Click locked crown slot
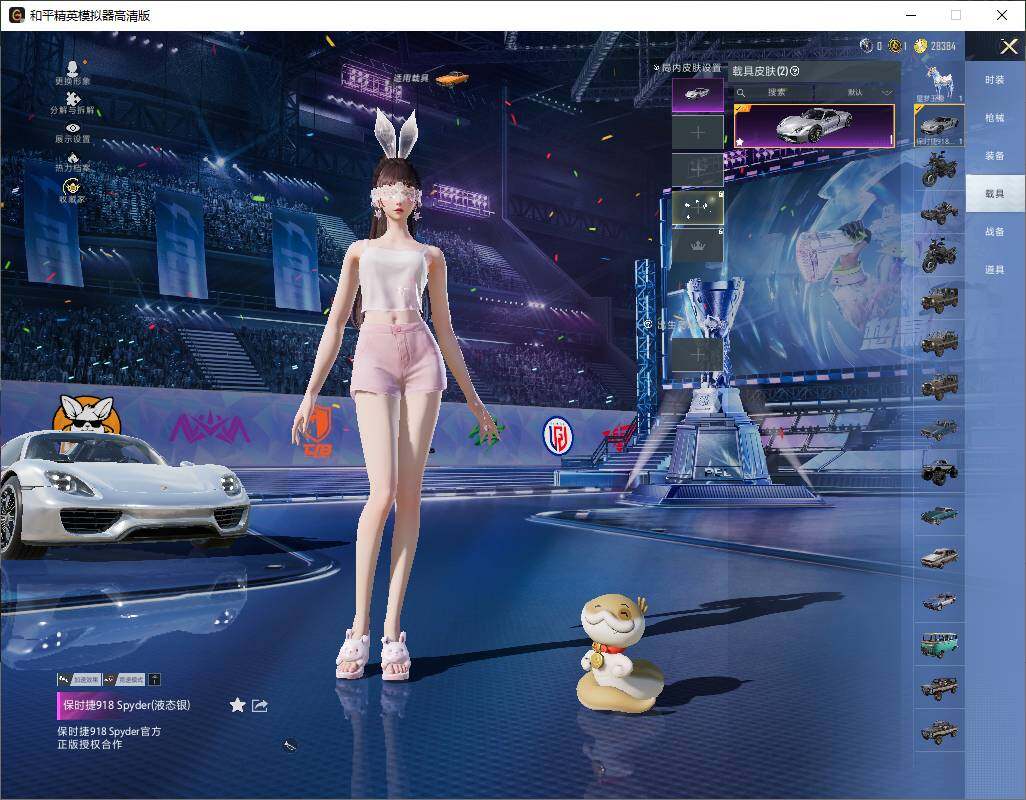This screenshot has height=800, width=1026. pos(698,245)
